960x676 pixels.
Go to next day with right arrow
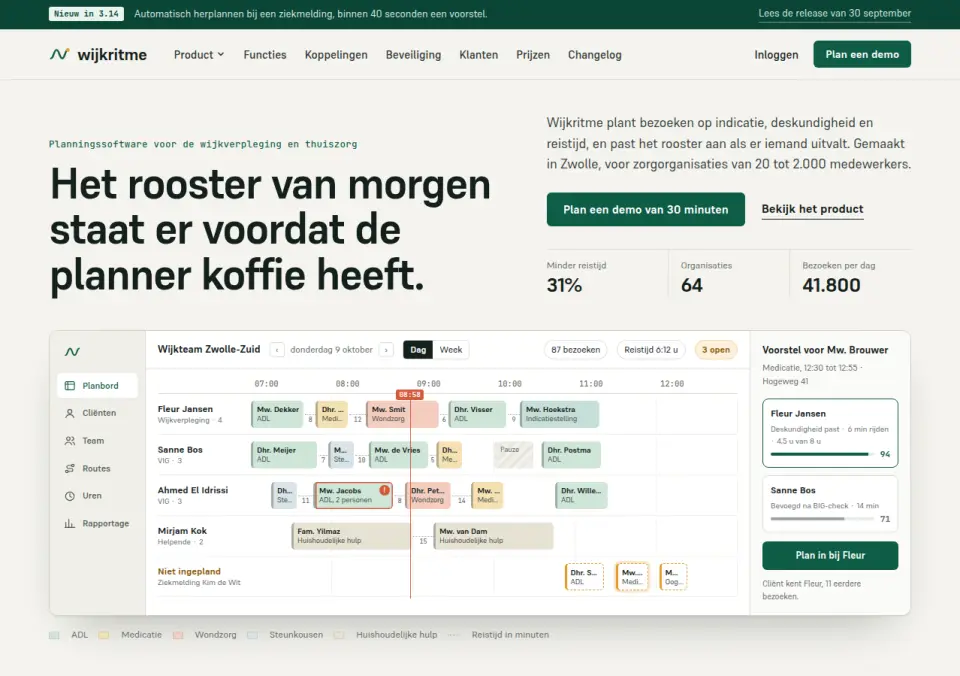click(386, 350)
